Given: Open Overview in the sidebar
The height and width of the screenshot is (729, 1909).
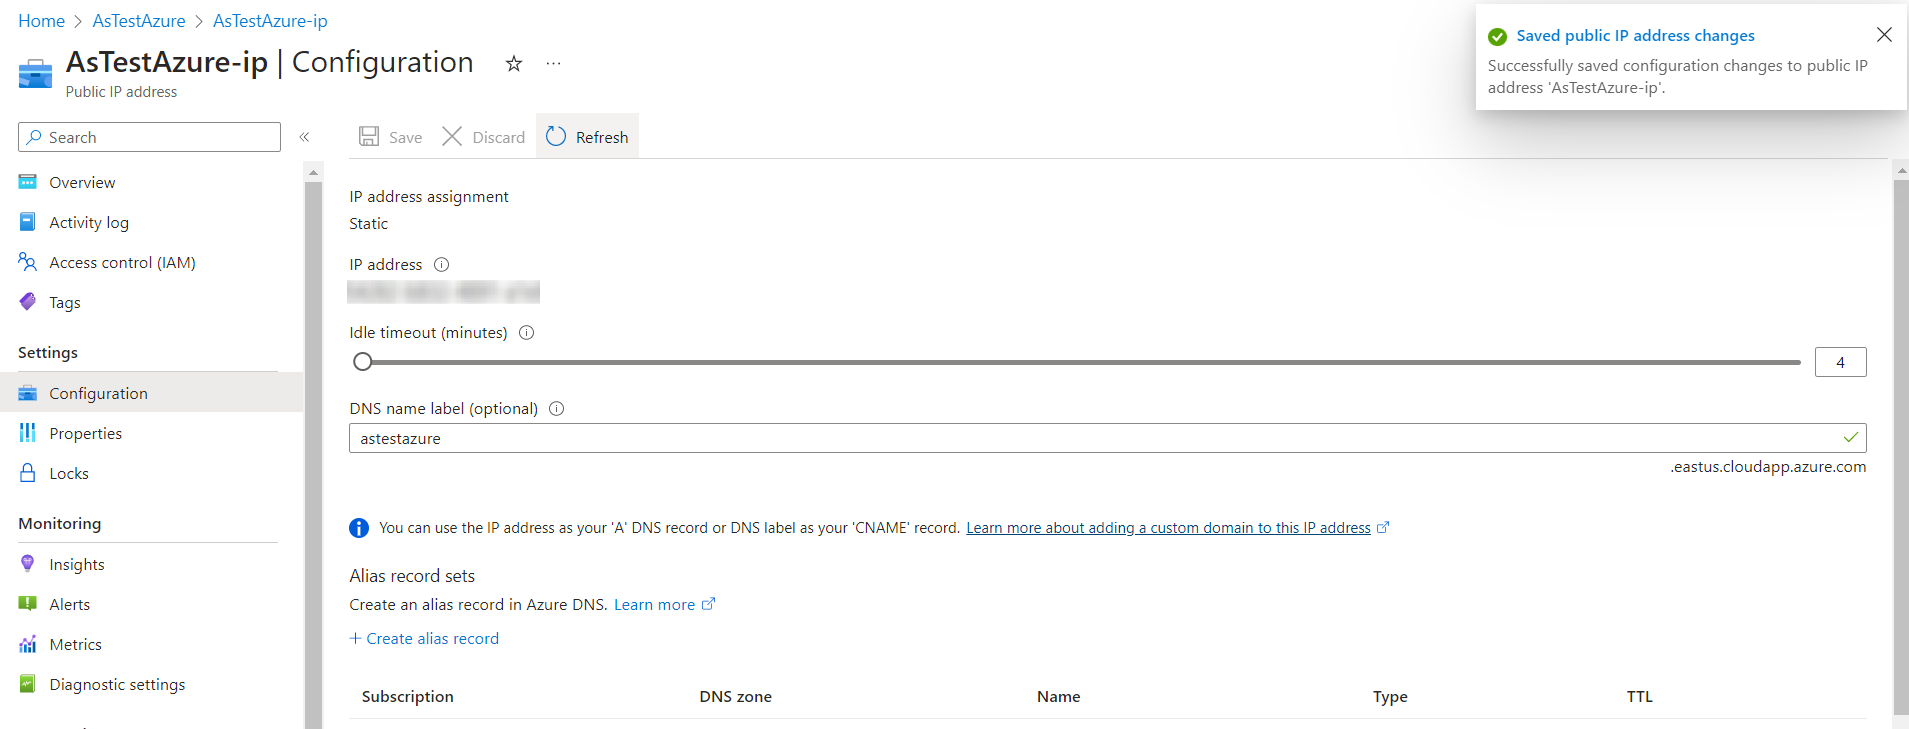Looking at the screenshot, I should [82, 183].
